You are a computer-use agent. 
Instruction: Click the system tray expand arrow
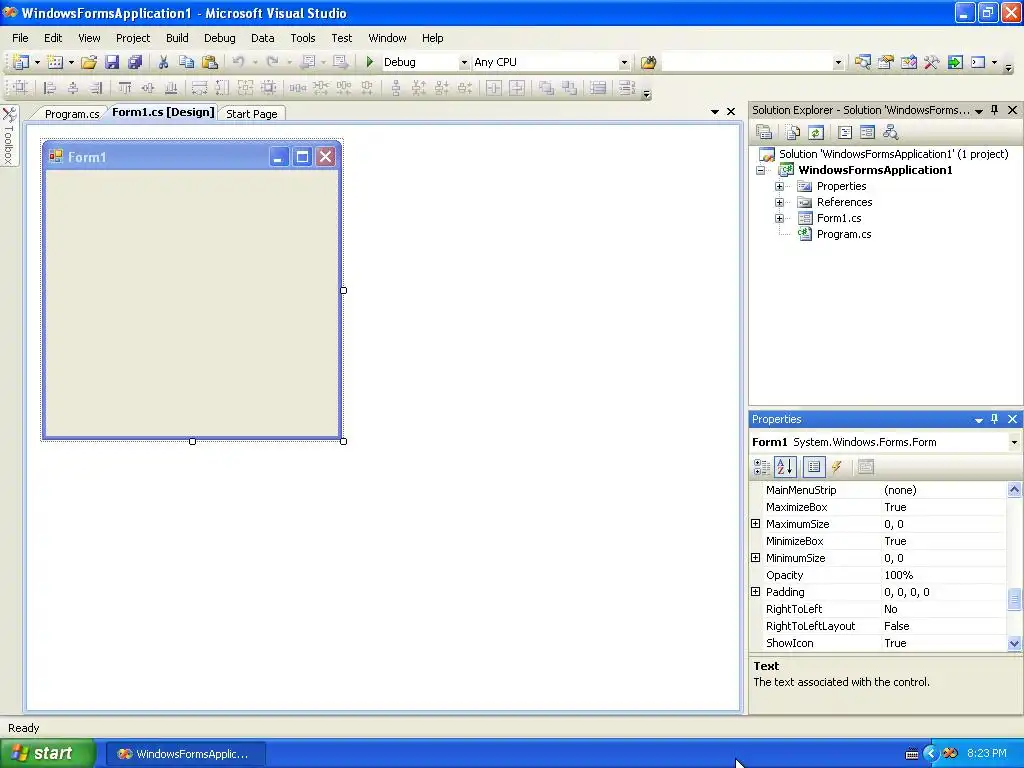(931, 754)
